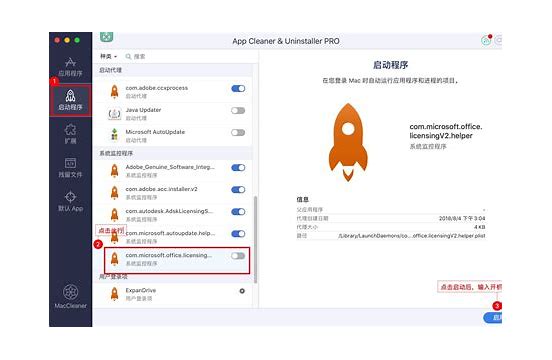Click the com.microsoft.office.licensing rocket icon

(114, 259)
